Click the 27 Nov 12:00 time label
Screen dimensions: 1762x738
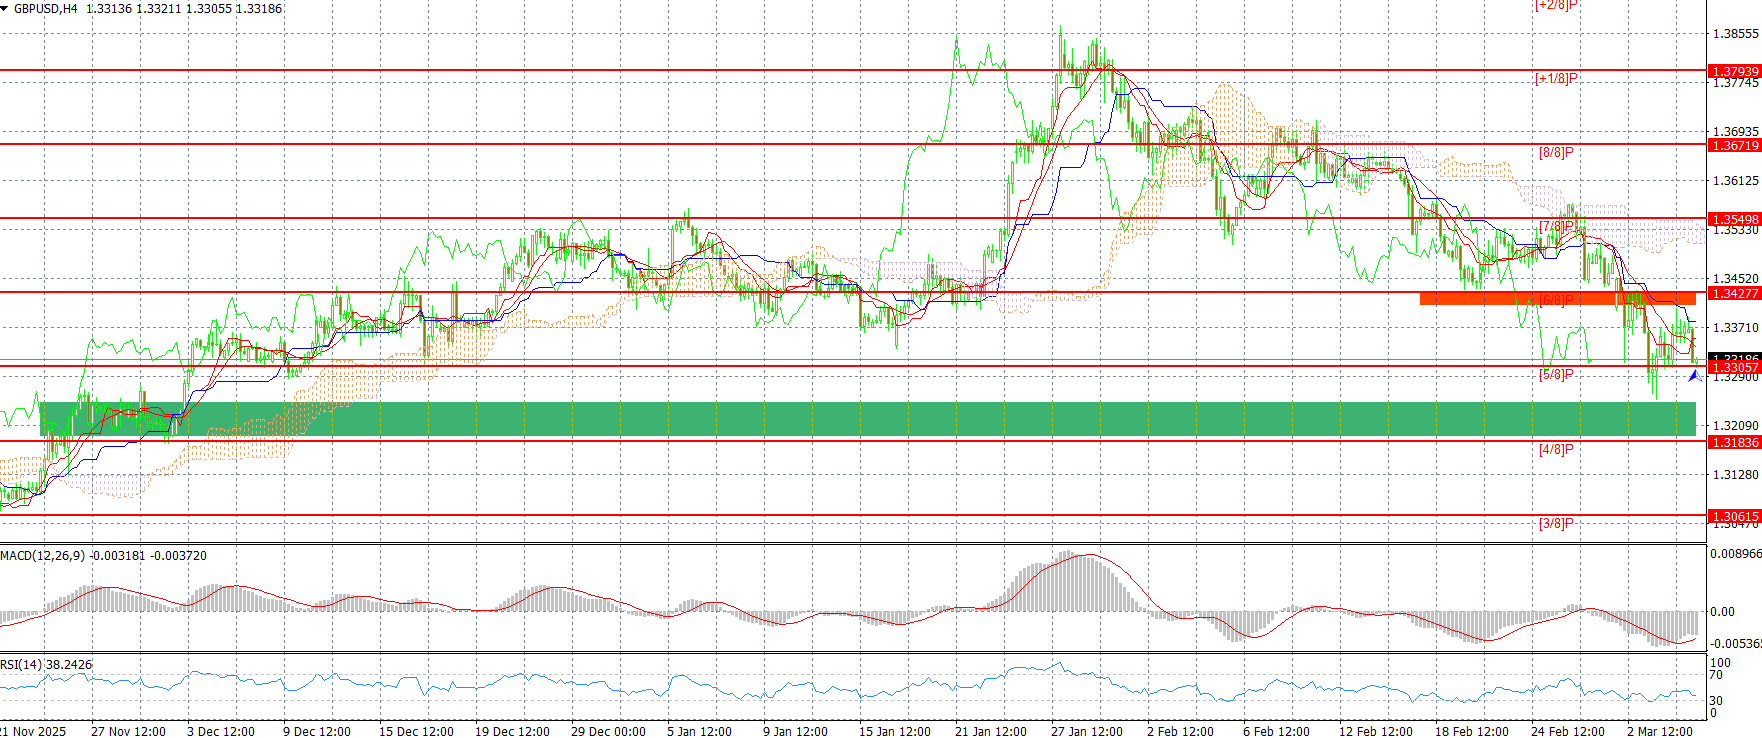click(x=128, y=731)
